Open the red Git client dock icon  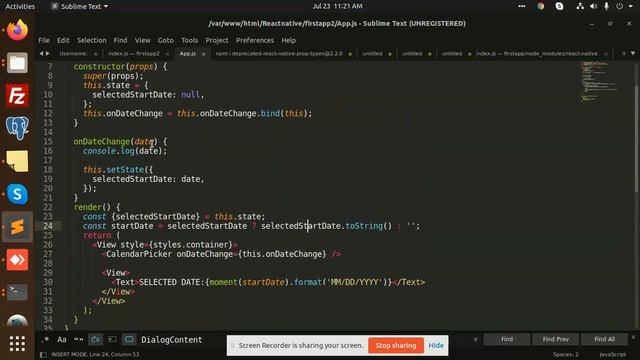(17, 260)
